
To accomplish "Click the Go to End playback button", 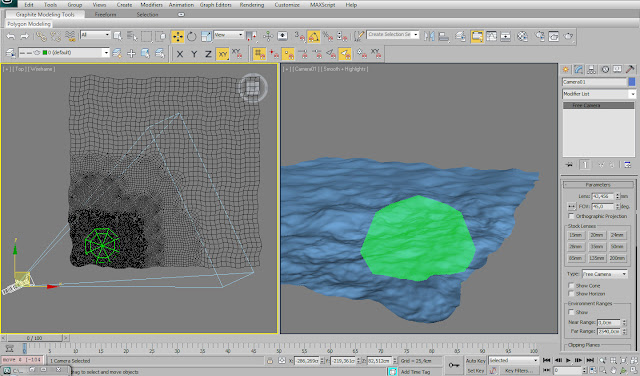I will pos(590,360).
